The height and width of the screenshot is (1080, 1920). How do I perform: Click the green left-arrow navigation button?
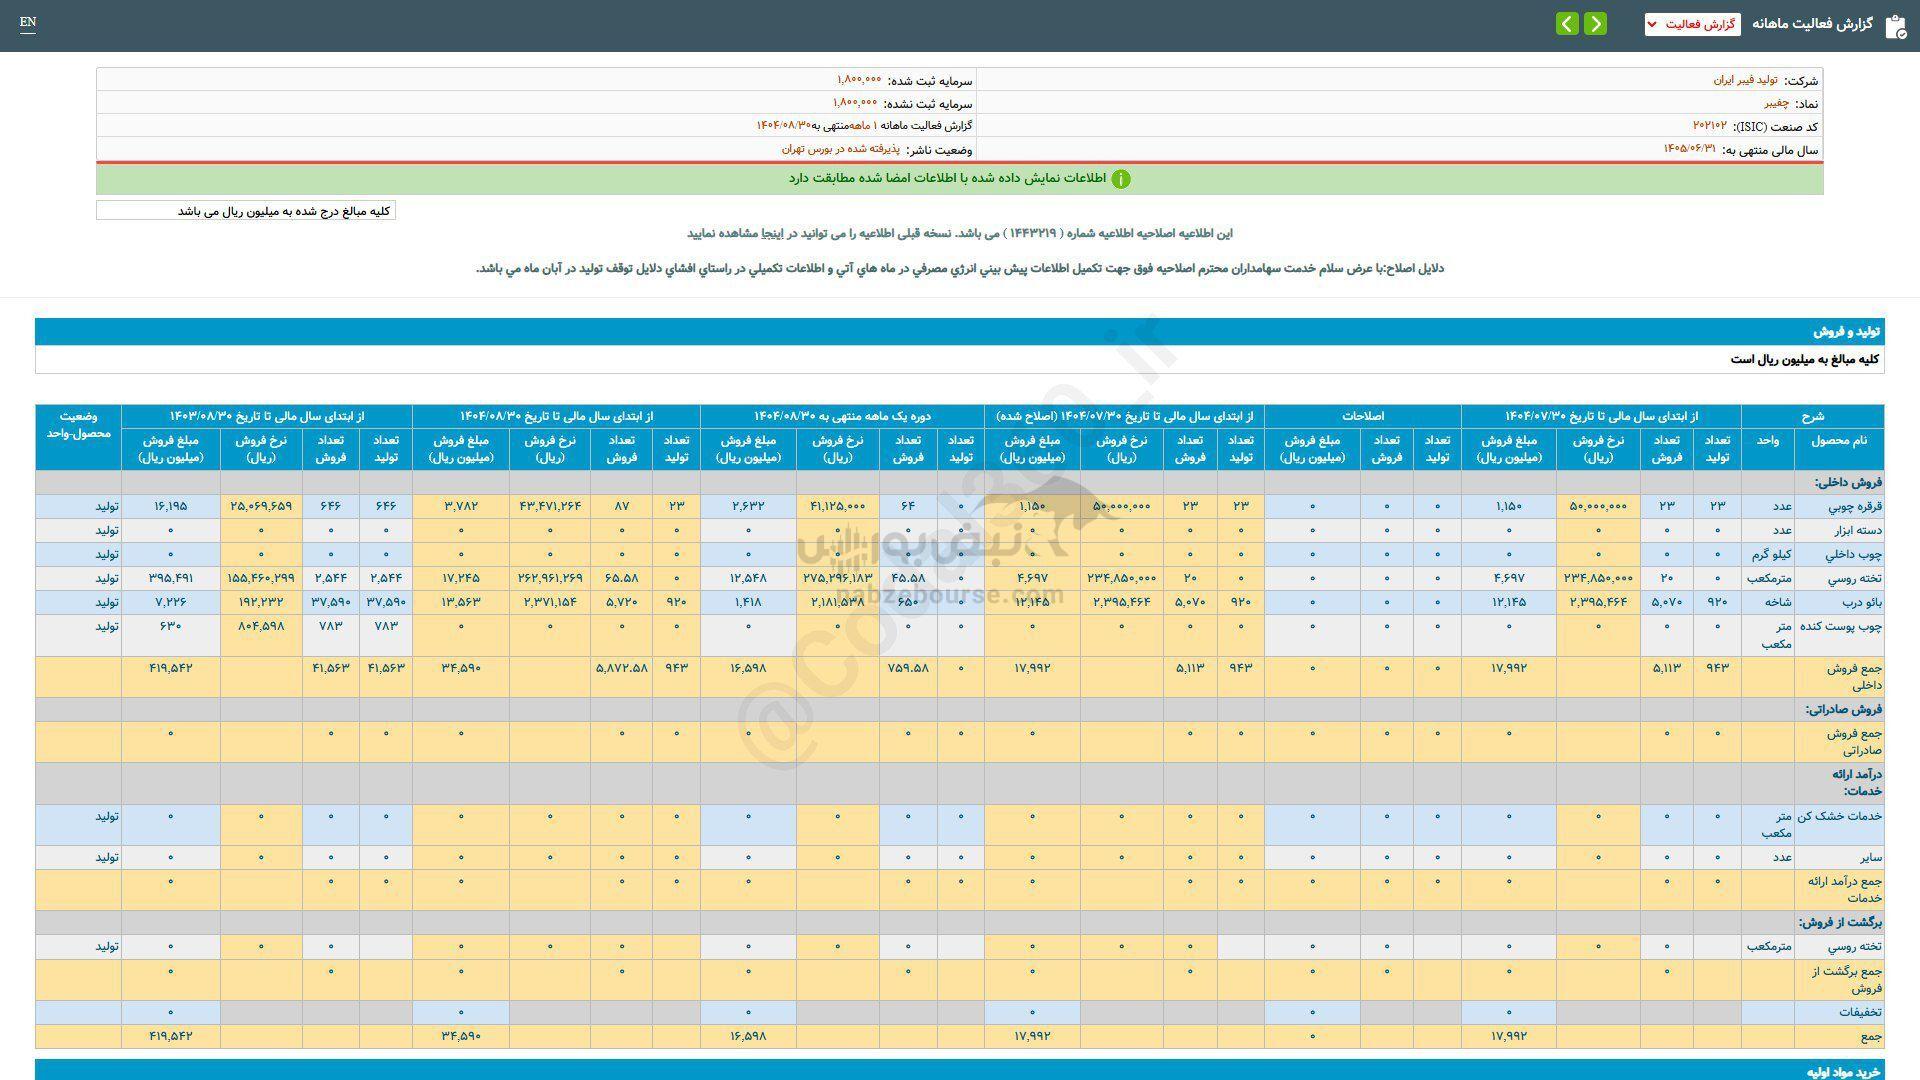tap(1567, 23)
